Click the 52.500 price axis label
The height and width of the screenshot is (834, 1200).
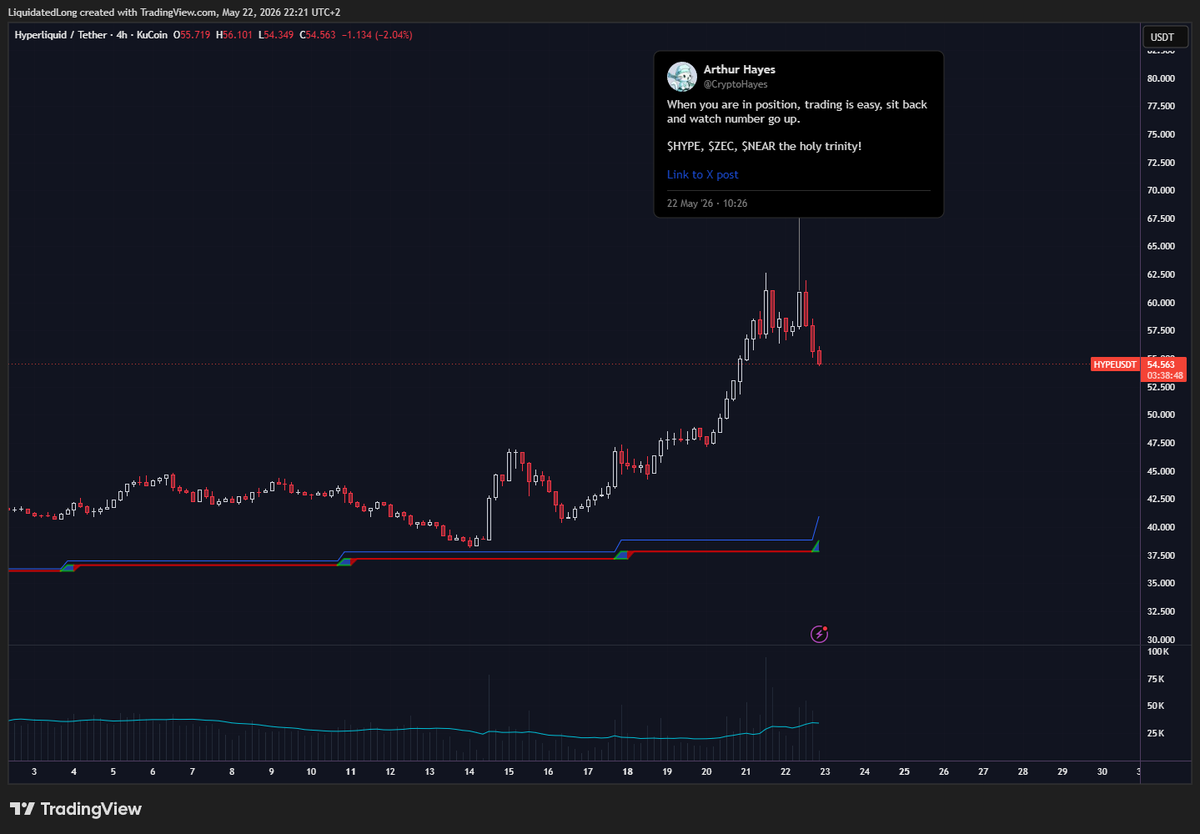(1160, 387)
